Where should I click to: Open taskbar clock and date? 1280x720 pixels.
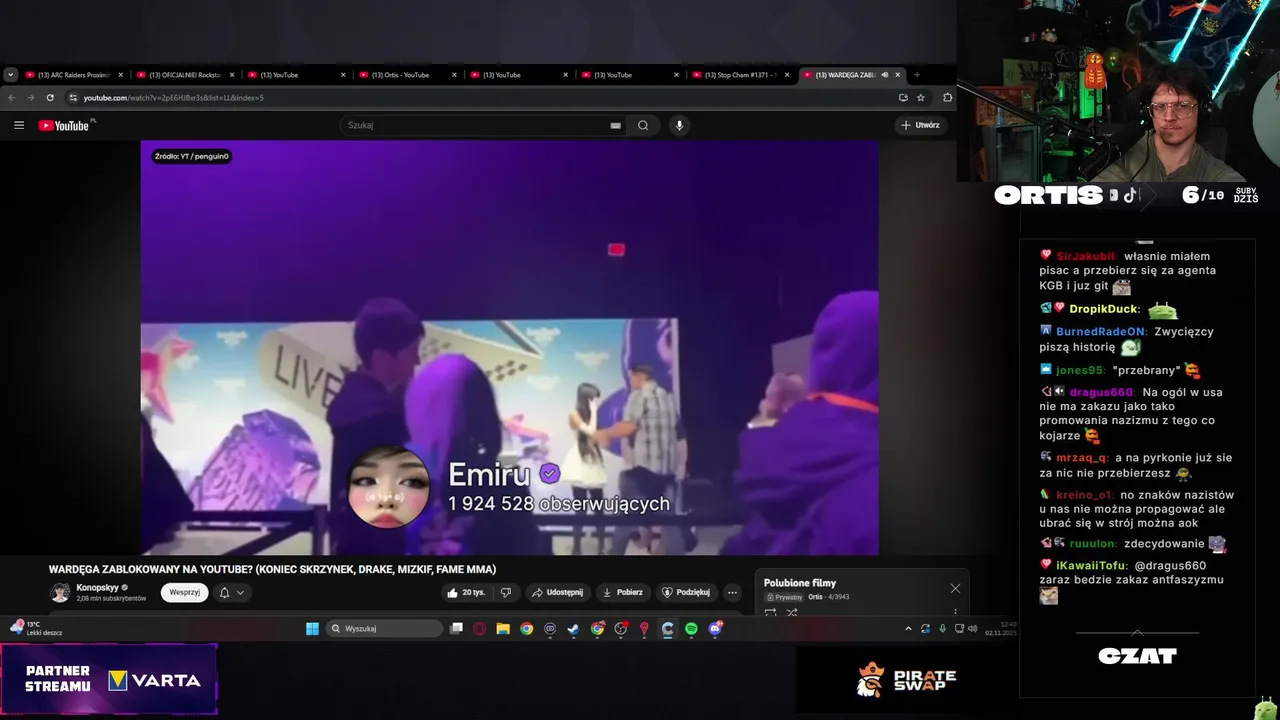[1001, 628]
